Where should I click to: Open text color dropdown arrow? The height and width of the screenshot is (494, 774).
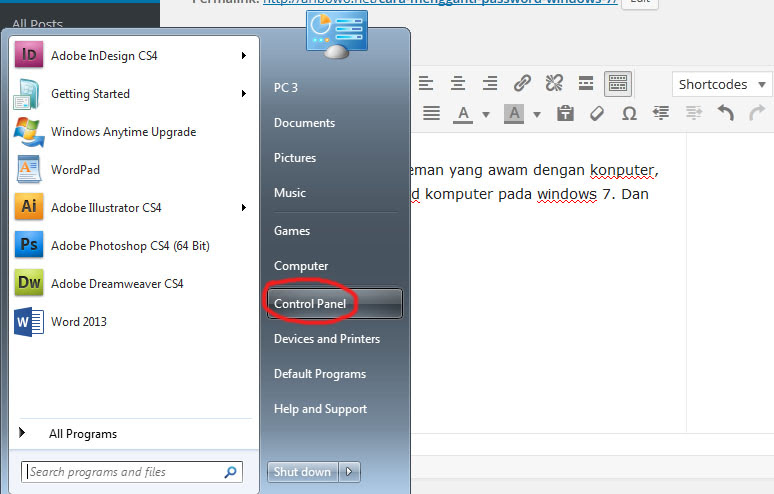pos(486,115)
